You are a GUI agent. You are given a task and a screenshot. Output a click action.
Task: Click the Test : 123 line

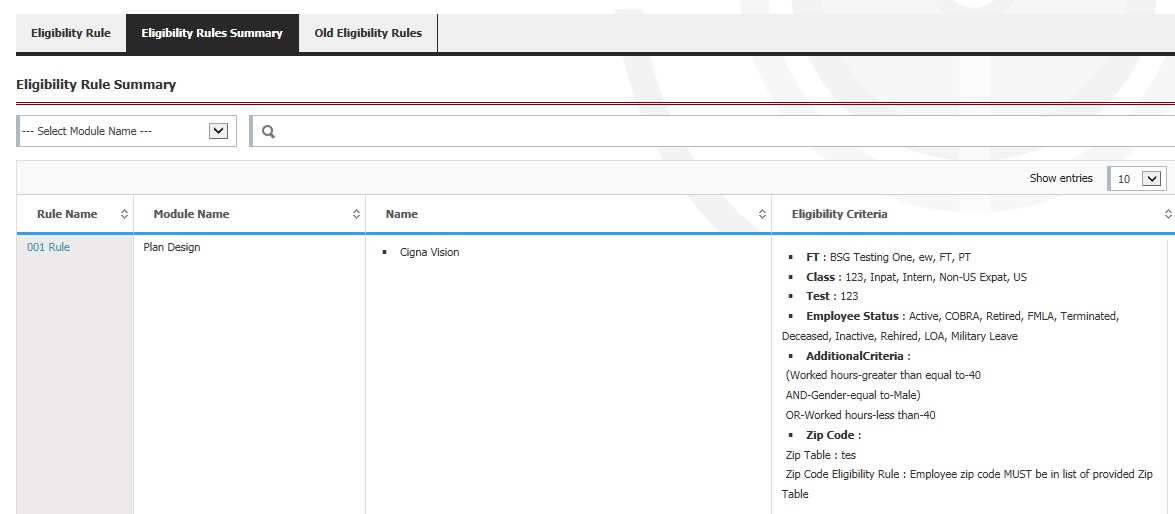pyautogui.click(x=832, y=296)
